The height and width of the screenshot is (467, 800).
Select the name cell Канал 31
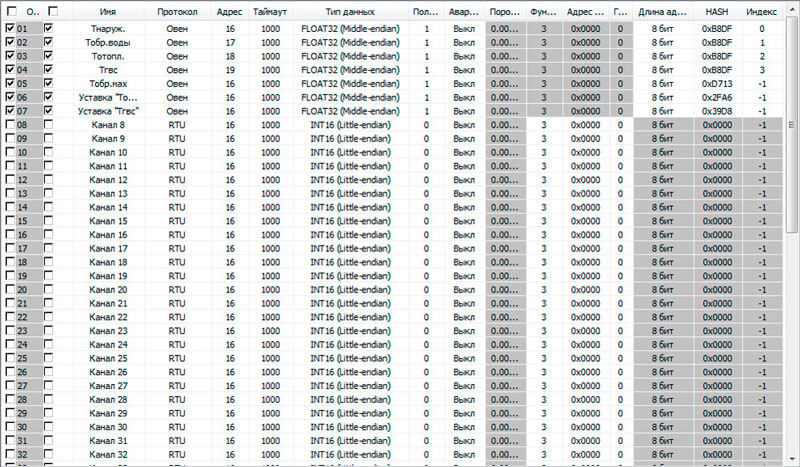[x=108, y=440]
